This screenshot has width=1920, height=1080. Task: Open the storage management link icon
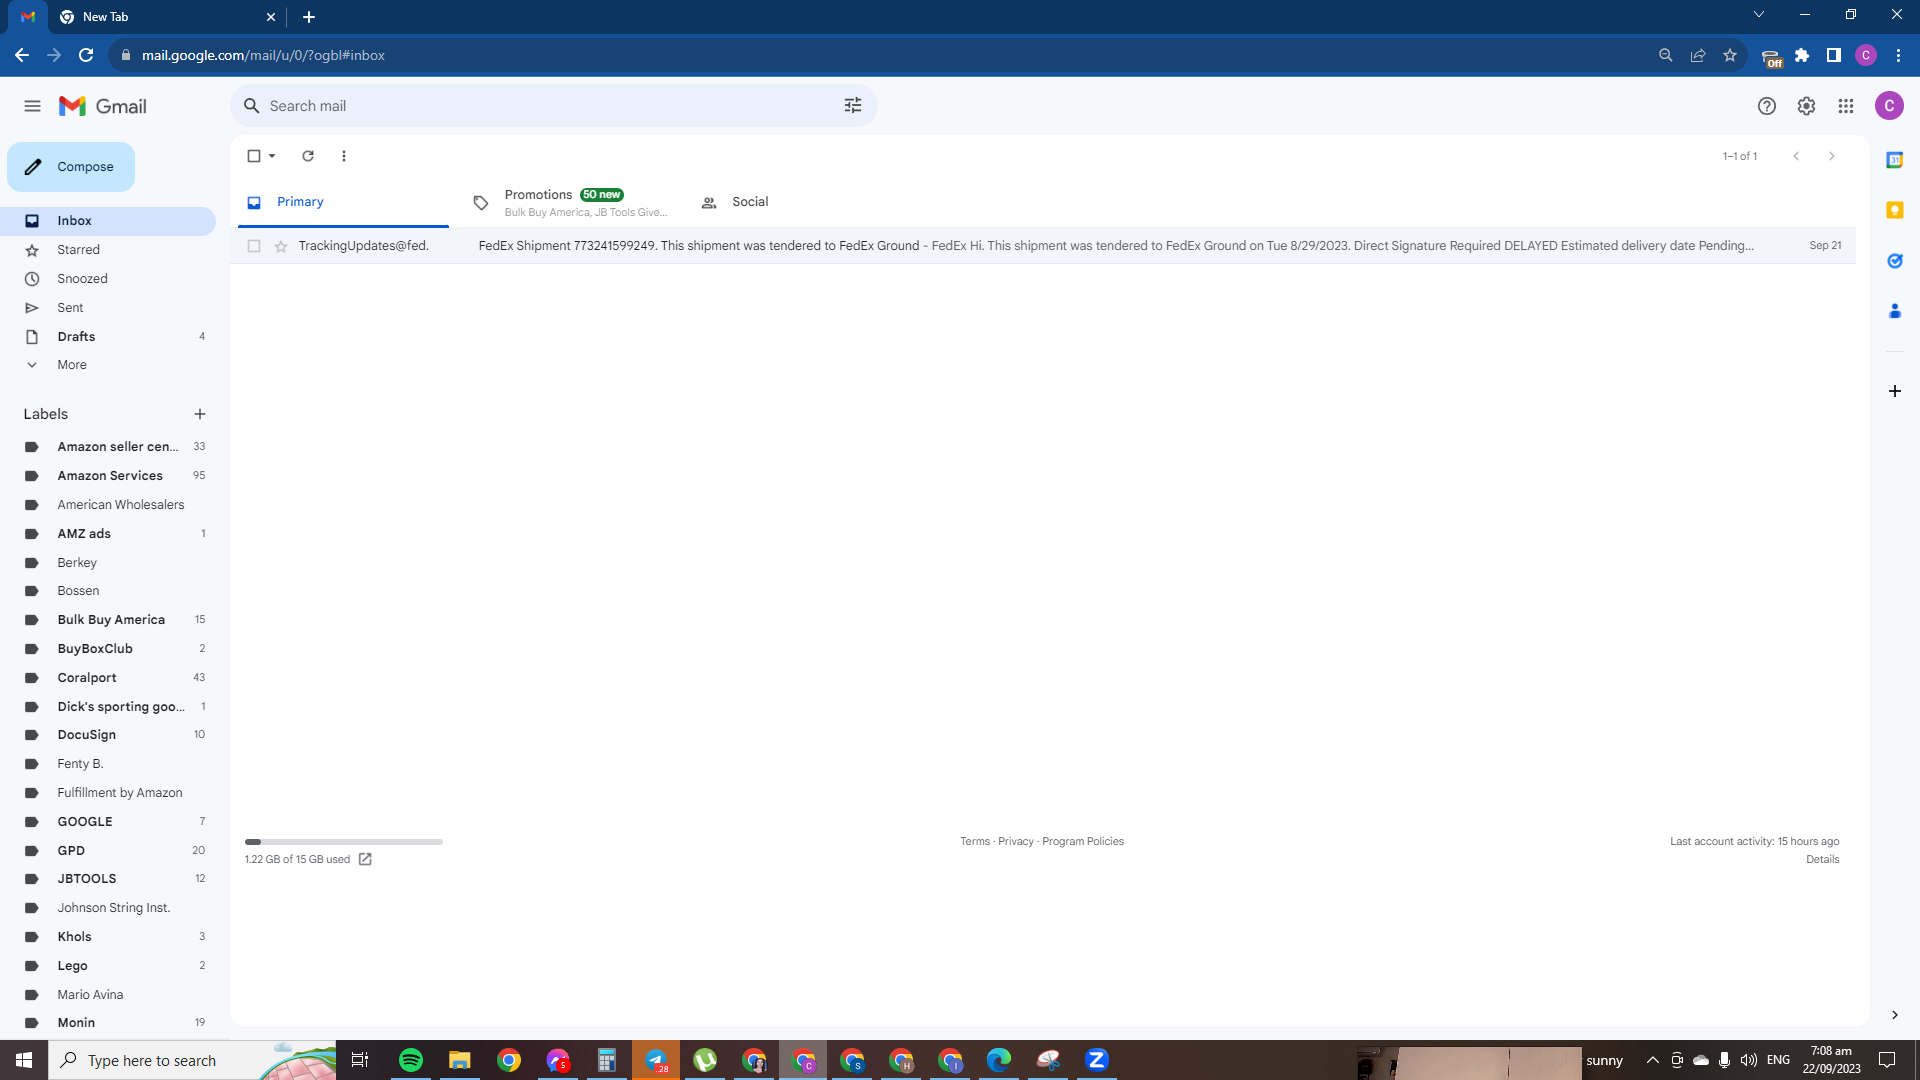(x=365, y=859)
